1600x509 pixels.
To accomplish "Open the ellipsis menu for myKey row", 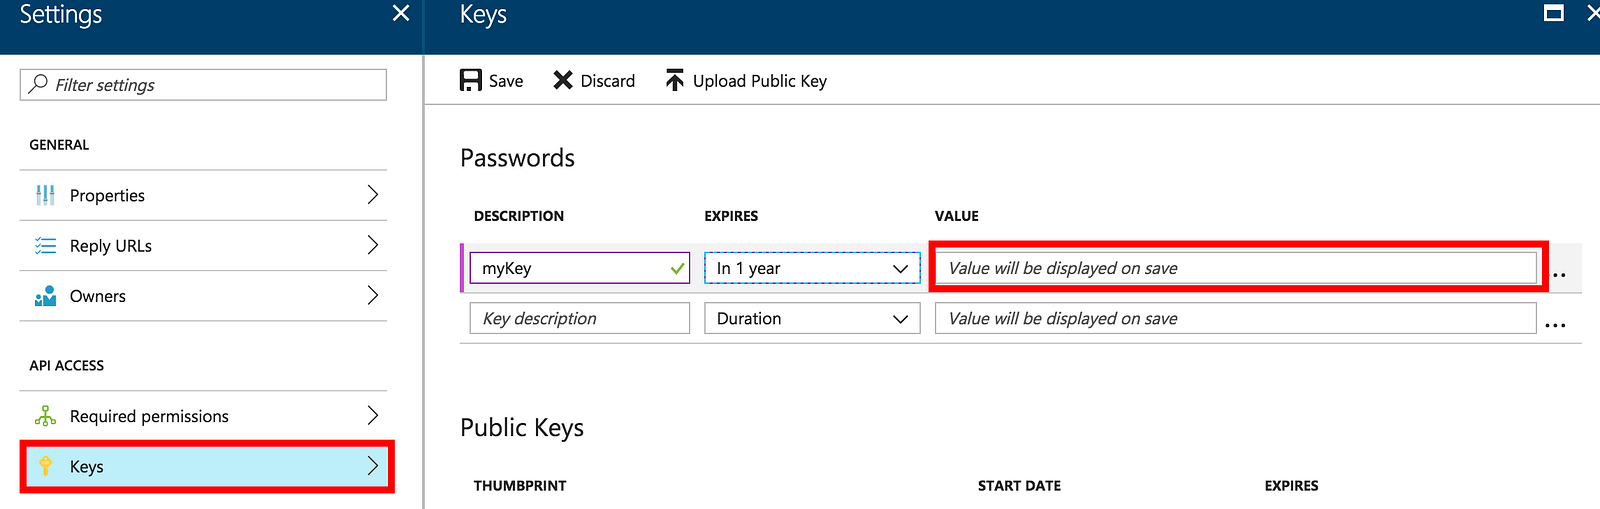I will 1559,274.
